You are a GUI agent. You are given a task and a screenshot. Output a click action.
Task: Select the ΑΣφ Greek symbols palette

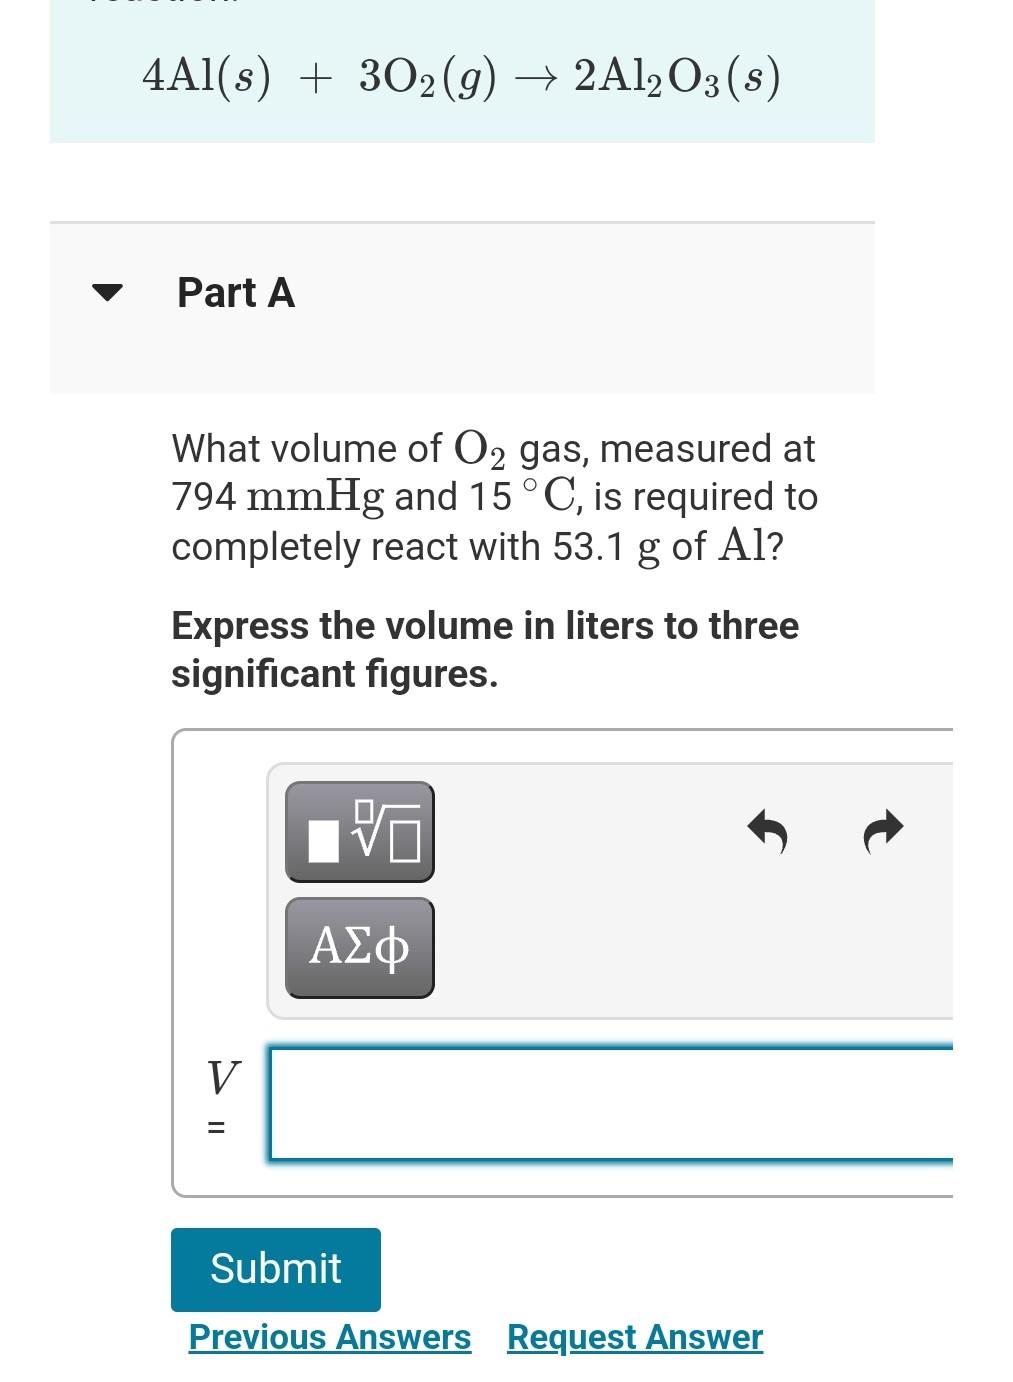(x=359, y=946)
